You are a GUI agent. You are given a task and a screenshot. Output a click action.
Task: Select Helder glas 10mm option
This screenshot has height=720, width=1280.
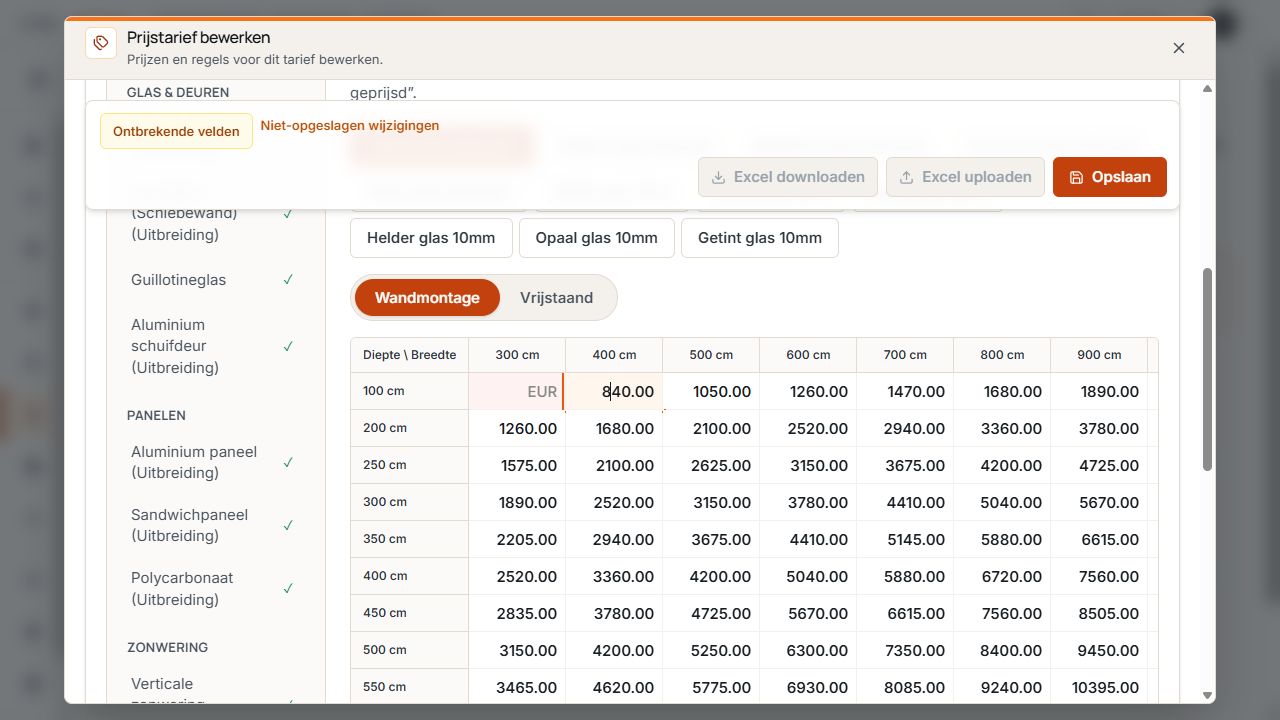pyautogui.click(x=431, y=238)
